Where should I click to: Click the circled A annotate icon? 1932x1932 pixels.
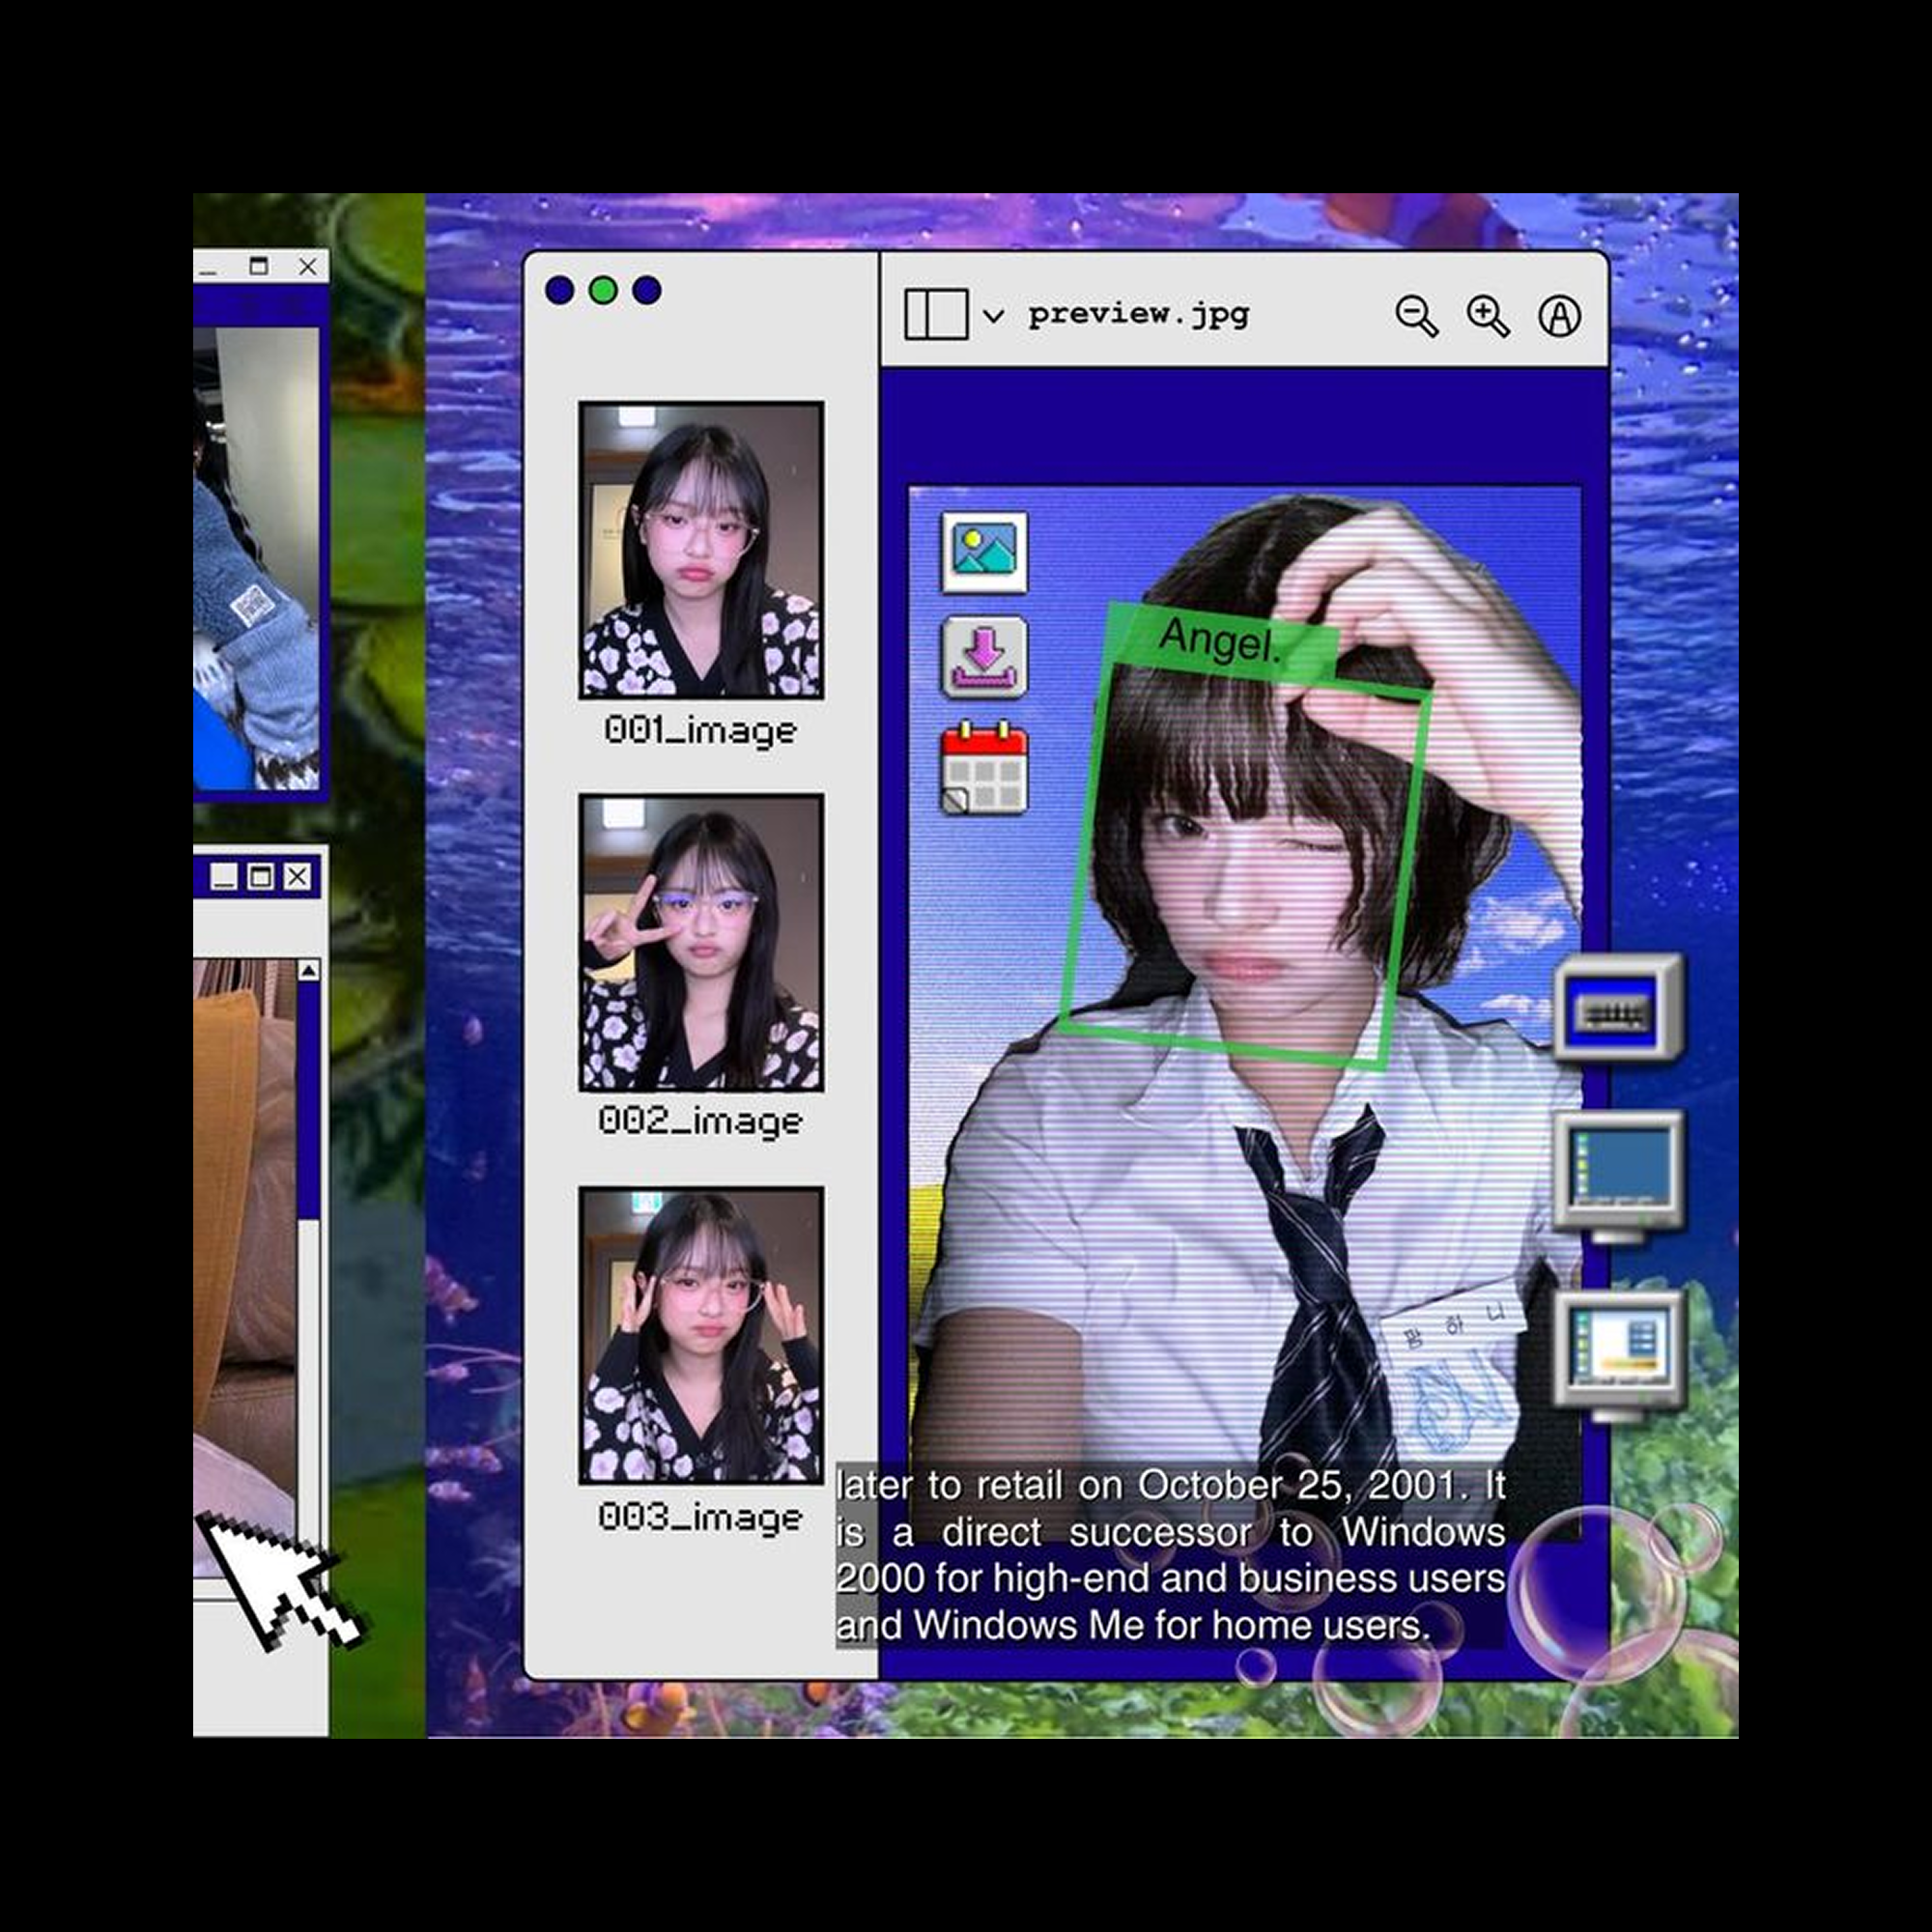[1559, 316]
